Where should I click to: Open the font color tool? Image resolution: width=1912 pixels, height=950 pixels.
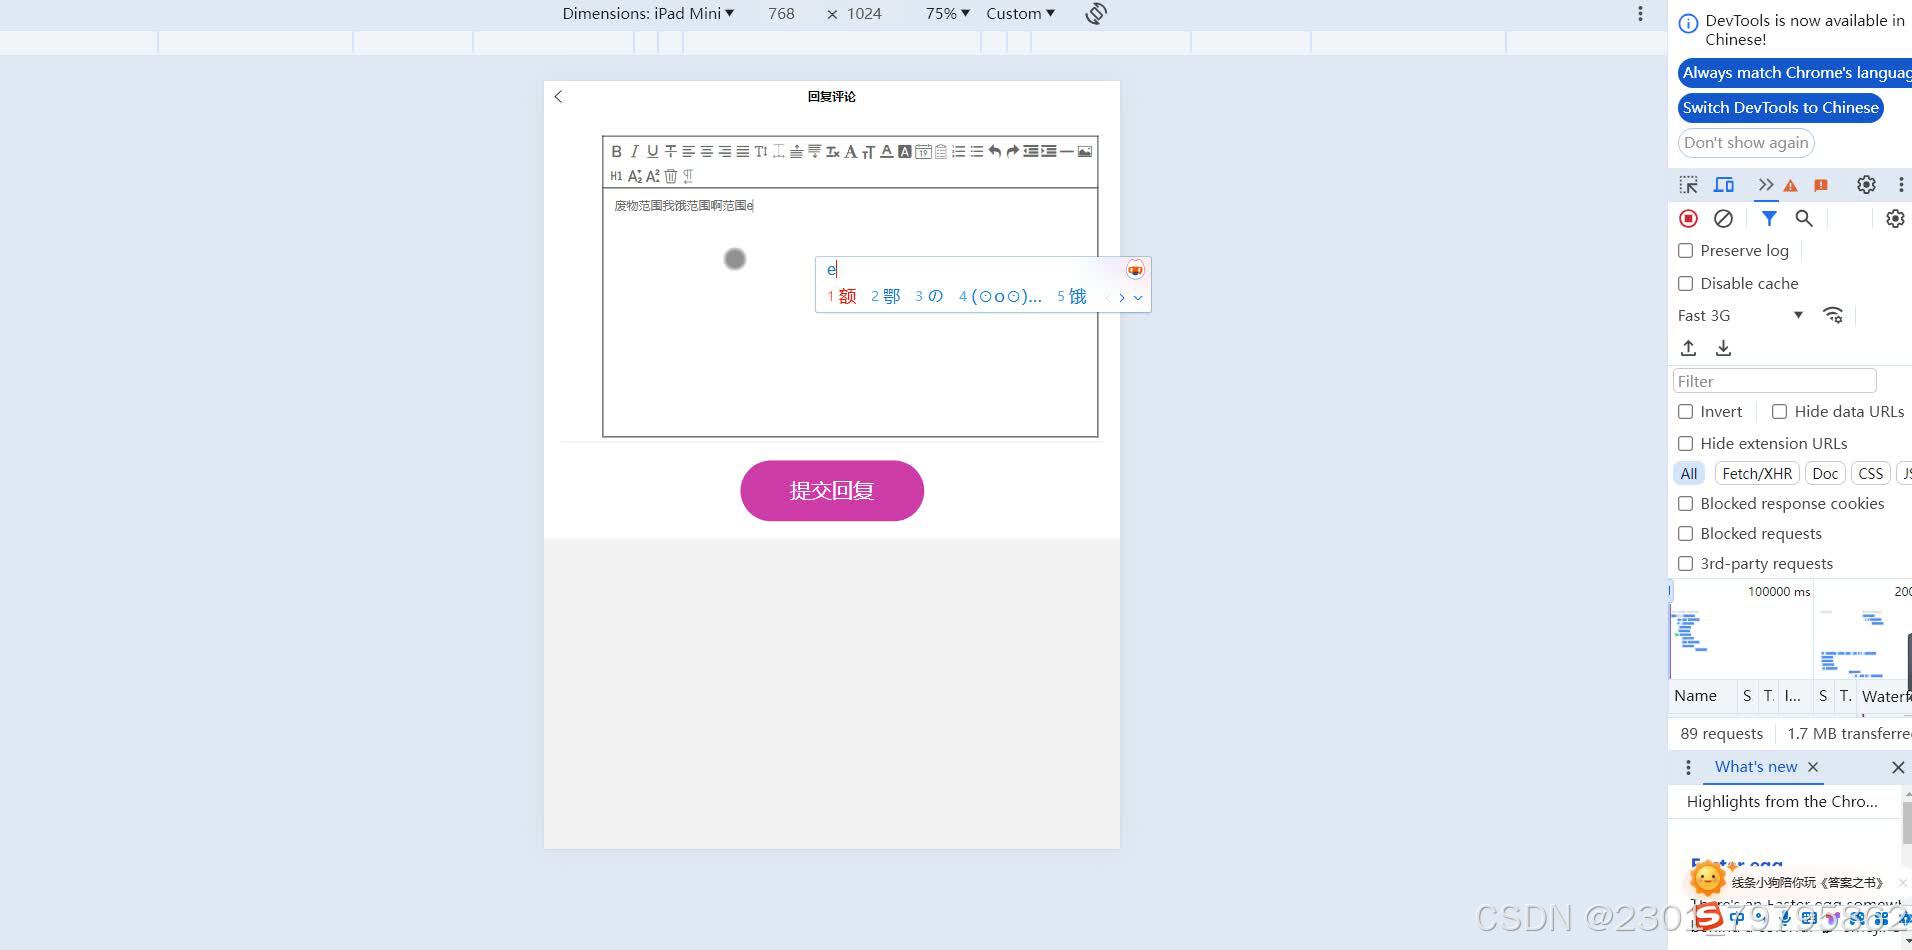coord(886,152)
